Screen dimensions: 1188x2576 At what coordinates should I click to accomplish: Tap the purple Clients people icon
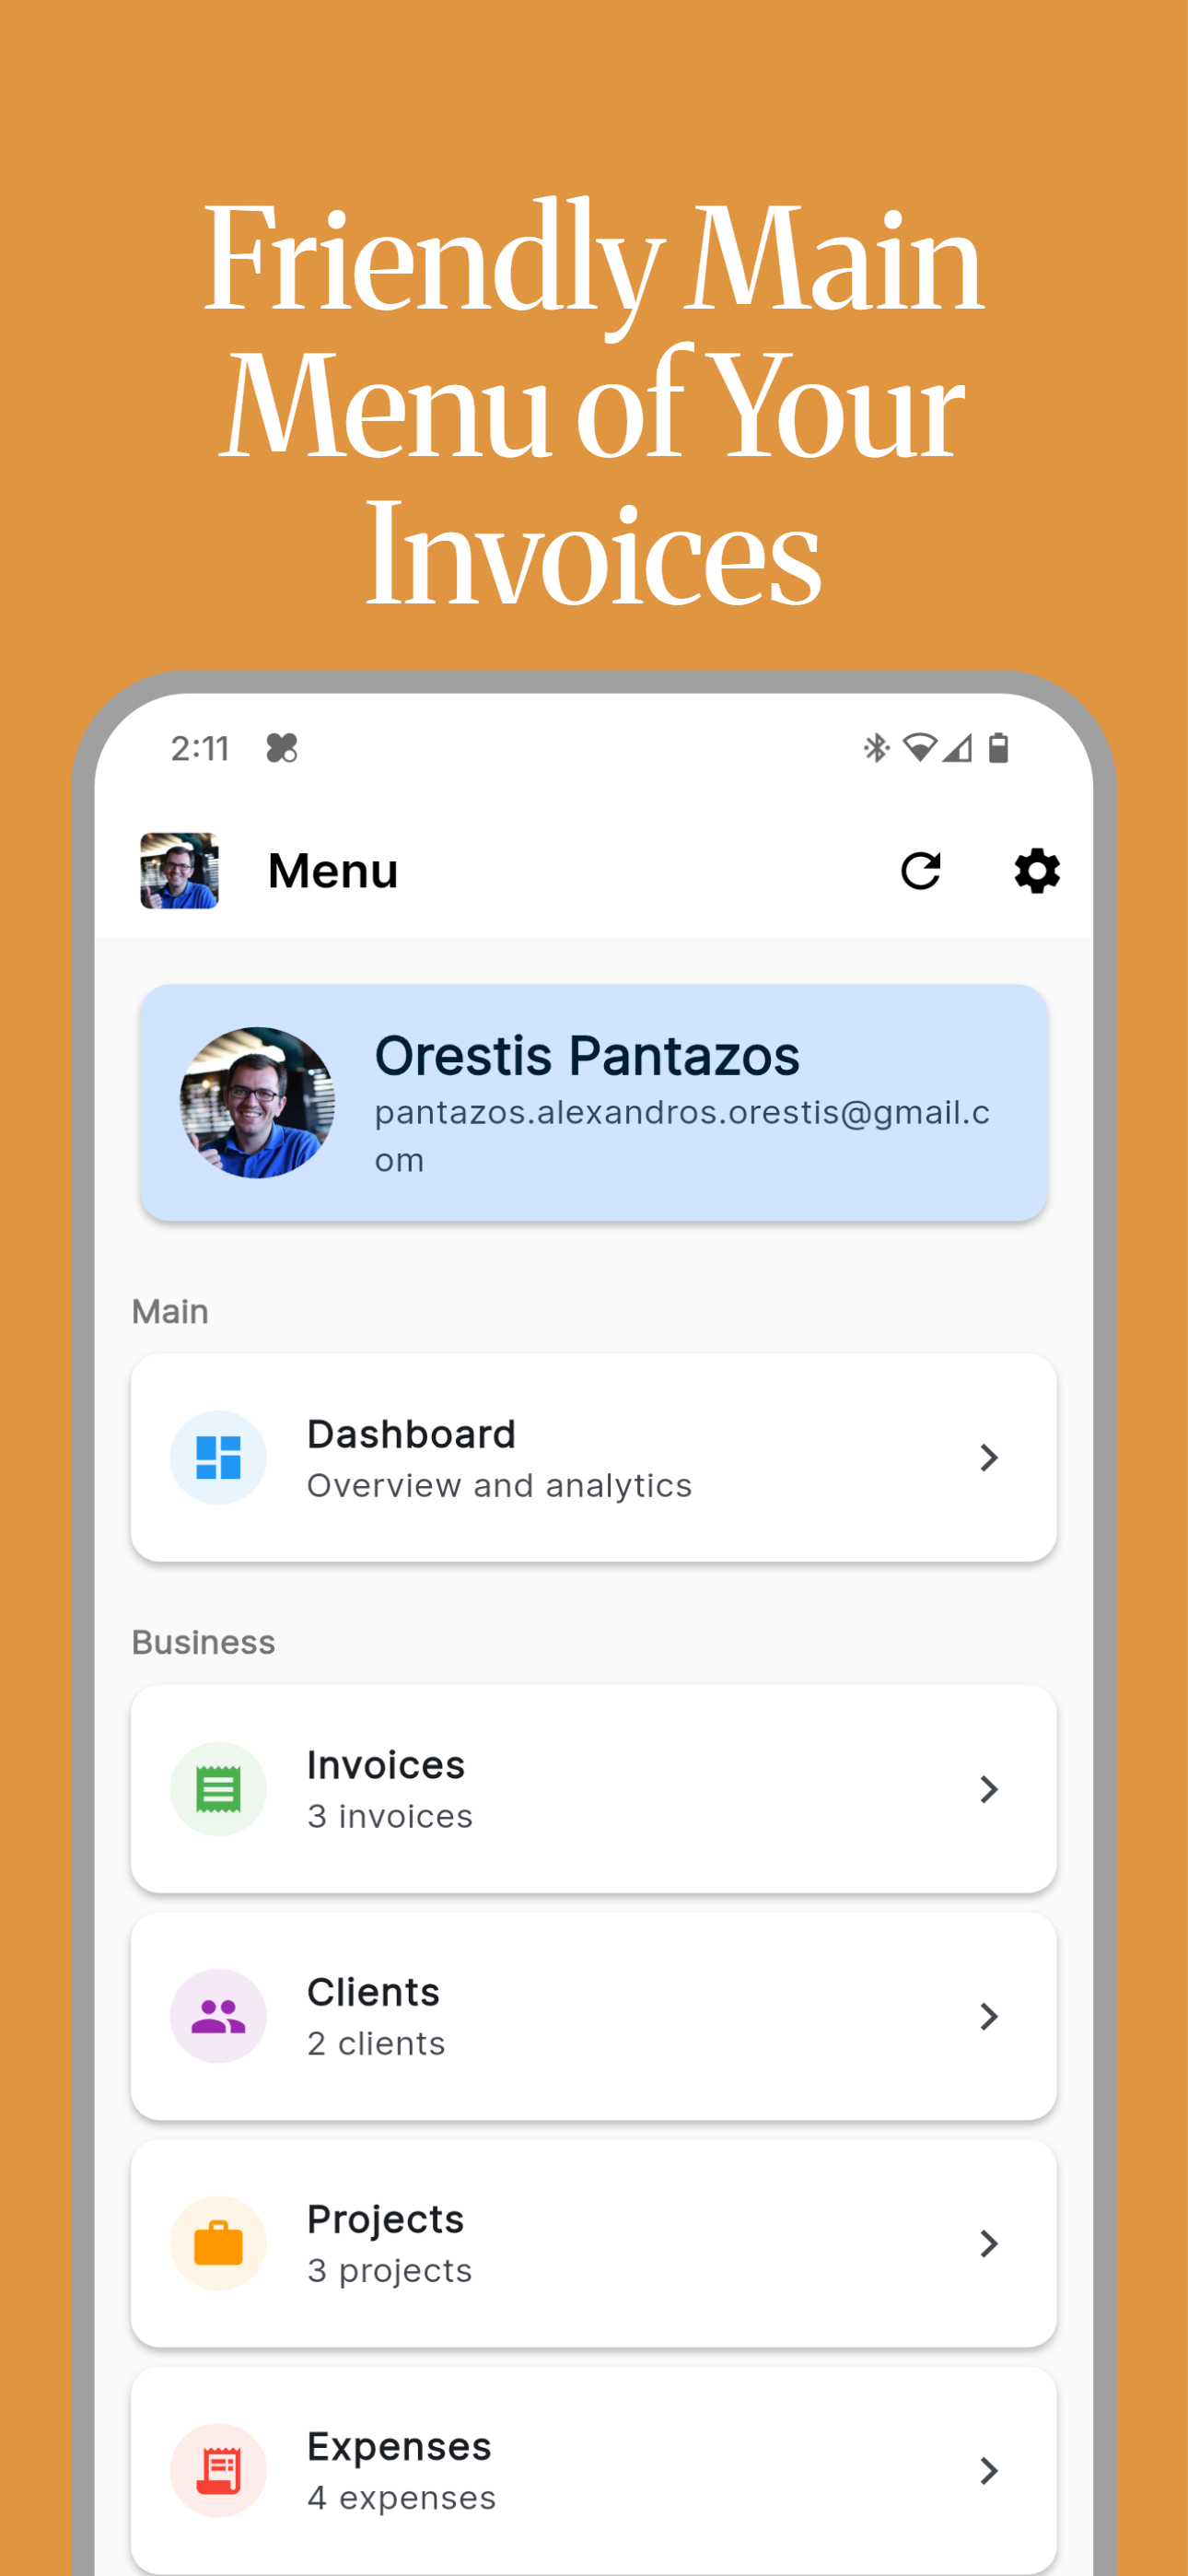click(218, 2016)
